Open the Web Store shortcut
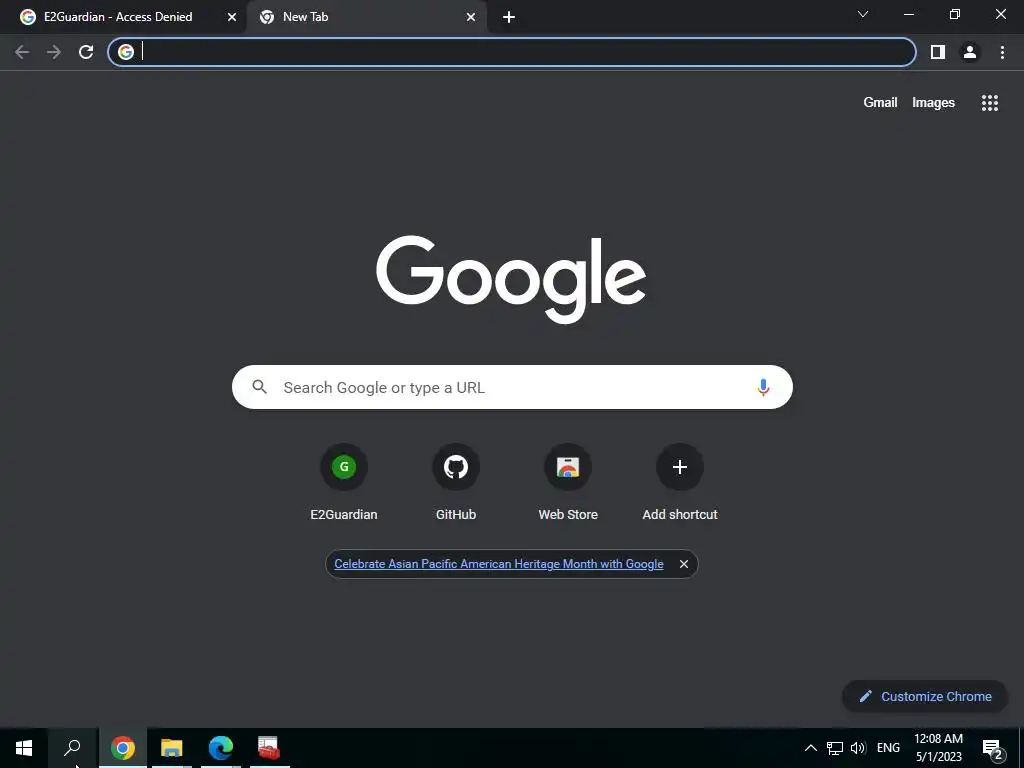The width and height of the screenshot is (1024, 768). pyautogui.click(x=568, y=482)
